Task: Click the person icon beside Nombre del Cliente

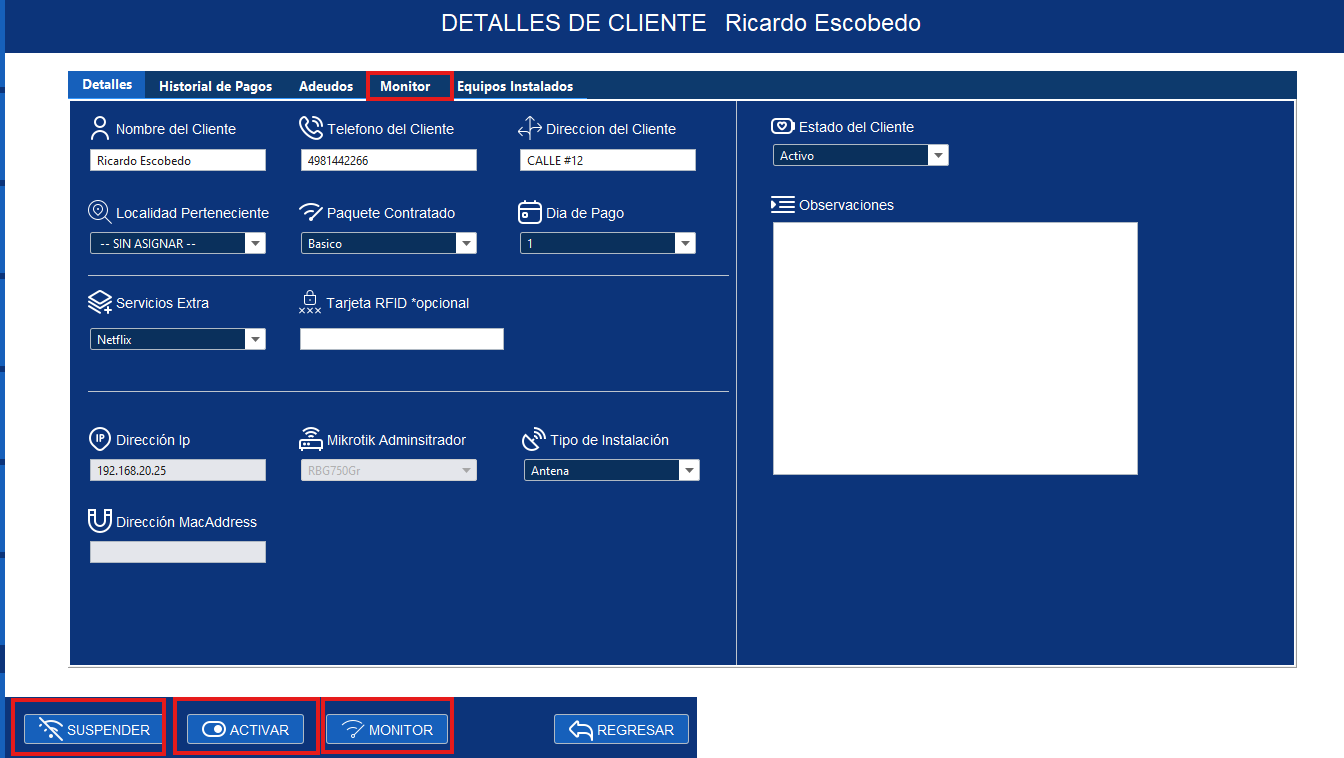Action: (99, 126)
